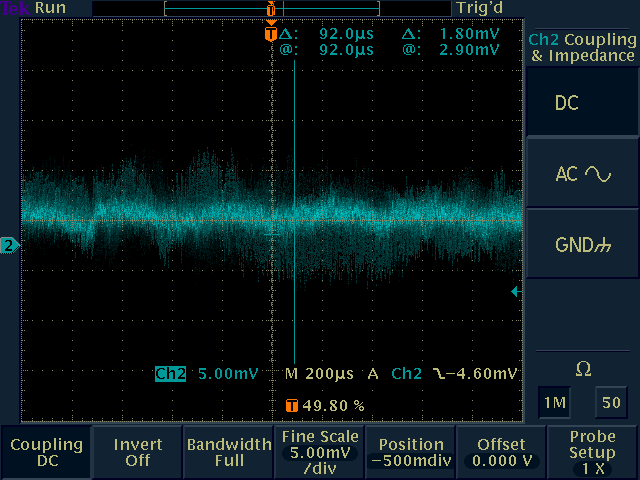
Task: Click the ohm symbol above impedance buttons
Action: point(583,369)
